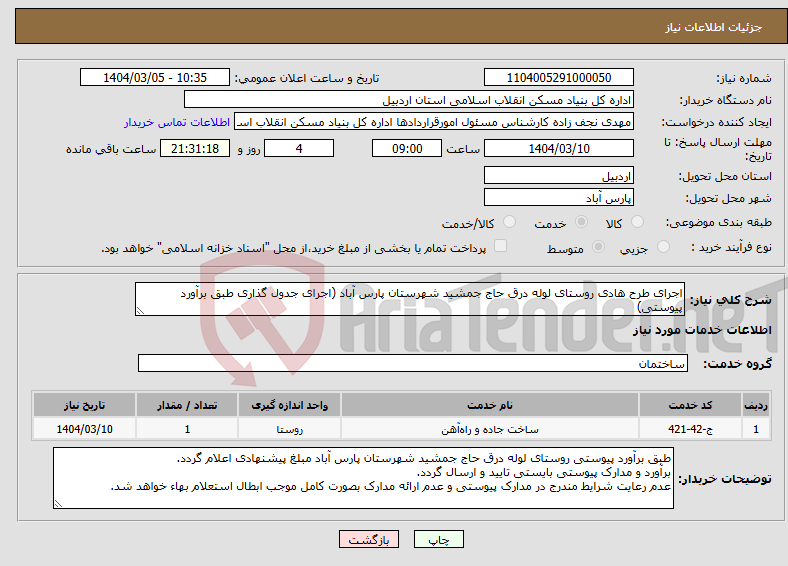Image resolution: width=788 pixels, height=566 pixels.
Task: Click the description textarea resize handle
Action: tap(140, 311)
